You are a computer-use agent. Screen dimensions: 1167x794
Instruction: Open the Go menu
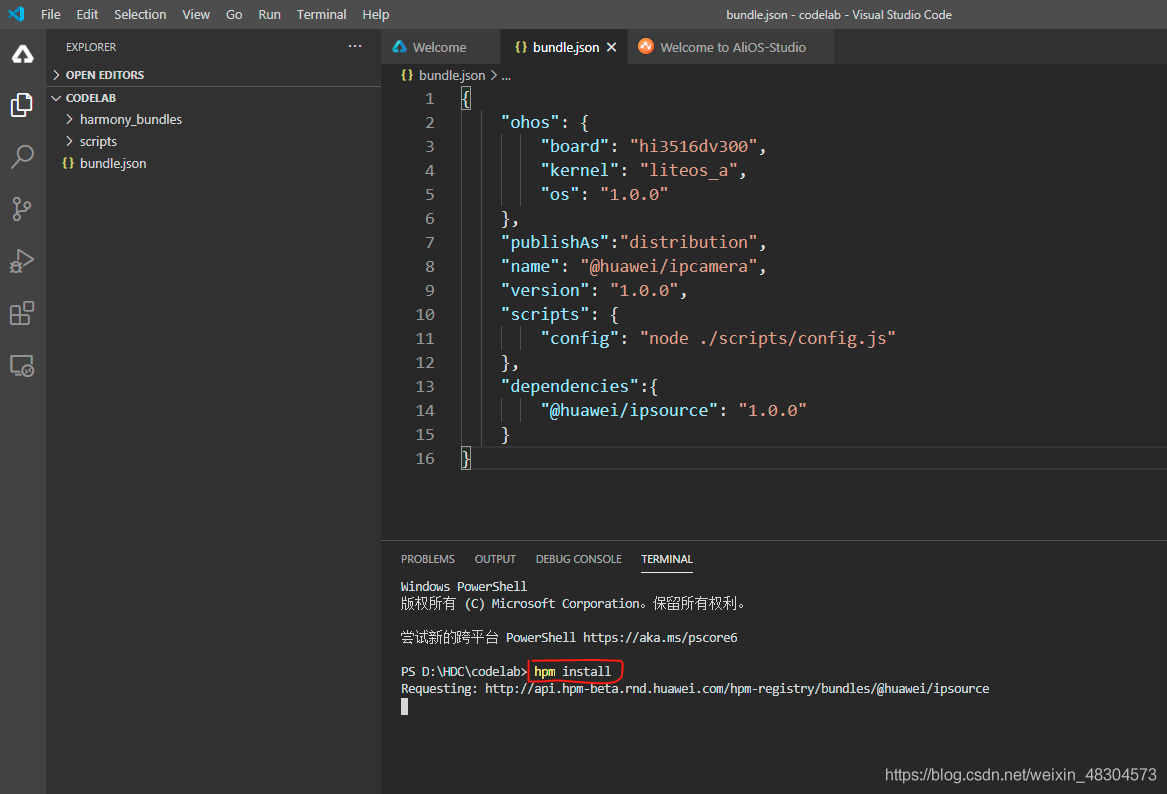click(x=234, y=14)
